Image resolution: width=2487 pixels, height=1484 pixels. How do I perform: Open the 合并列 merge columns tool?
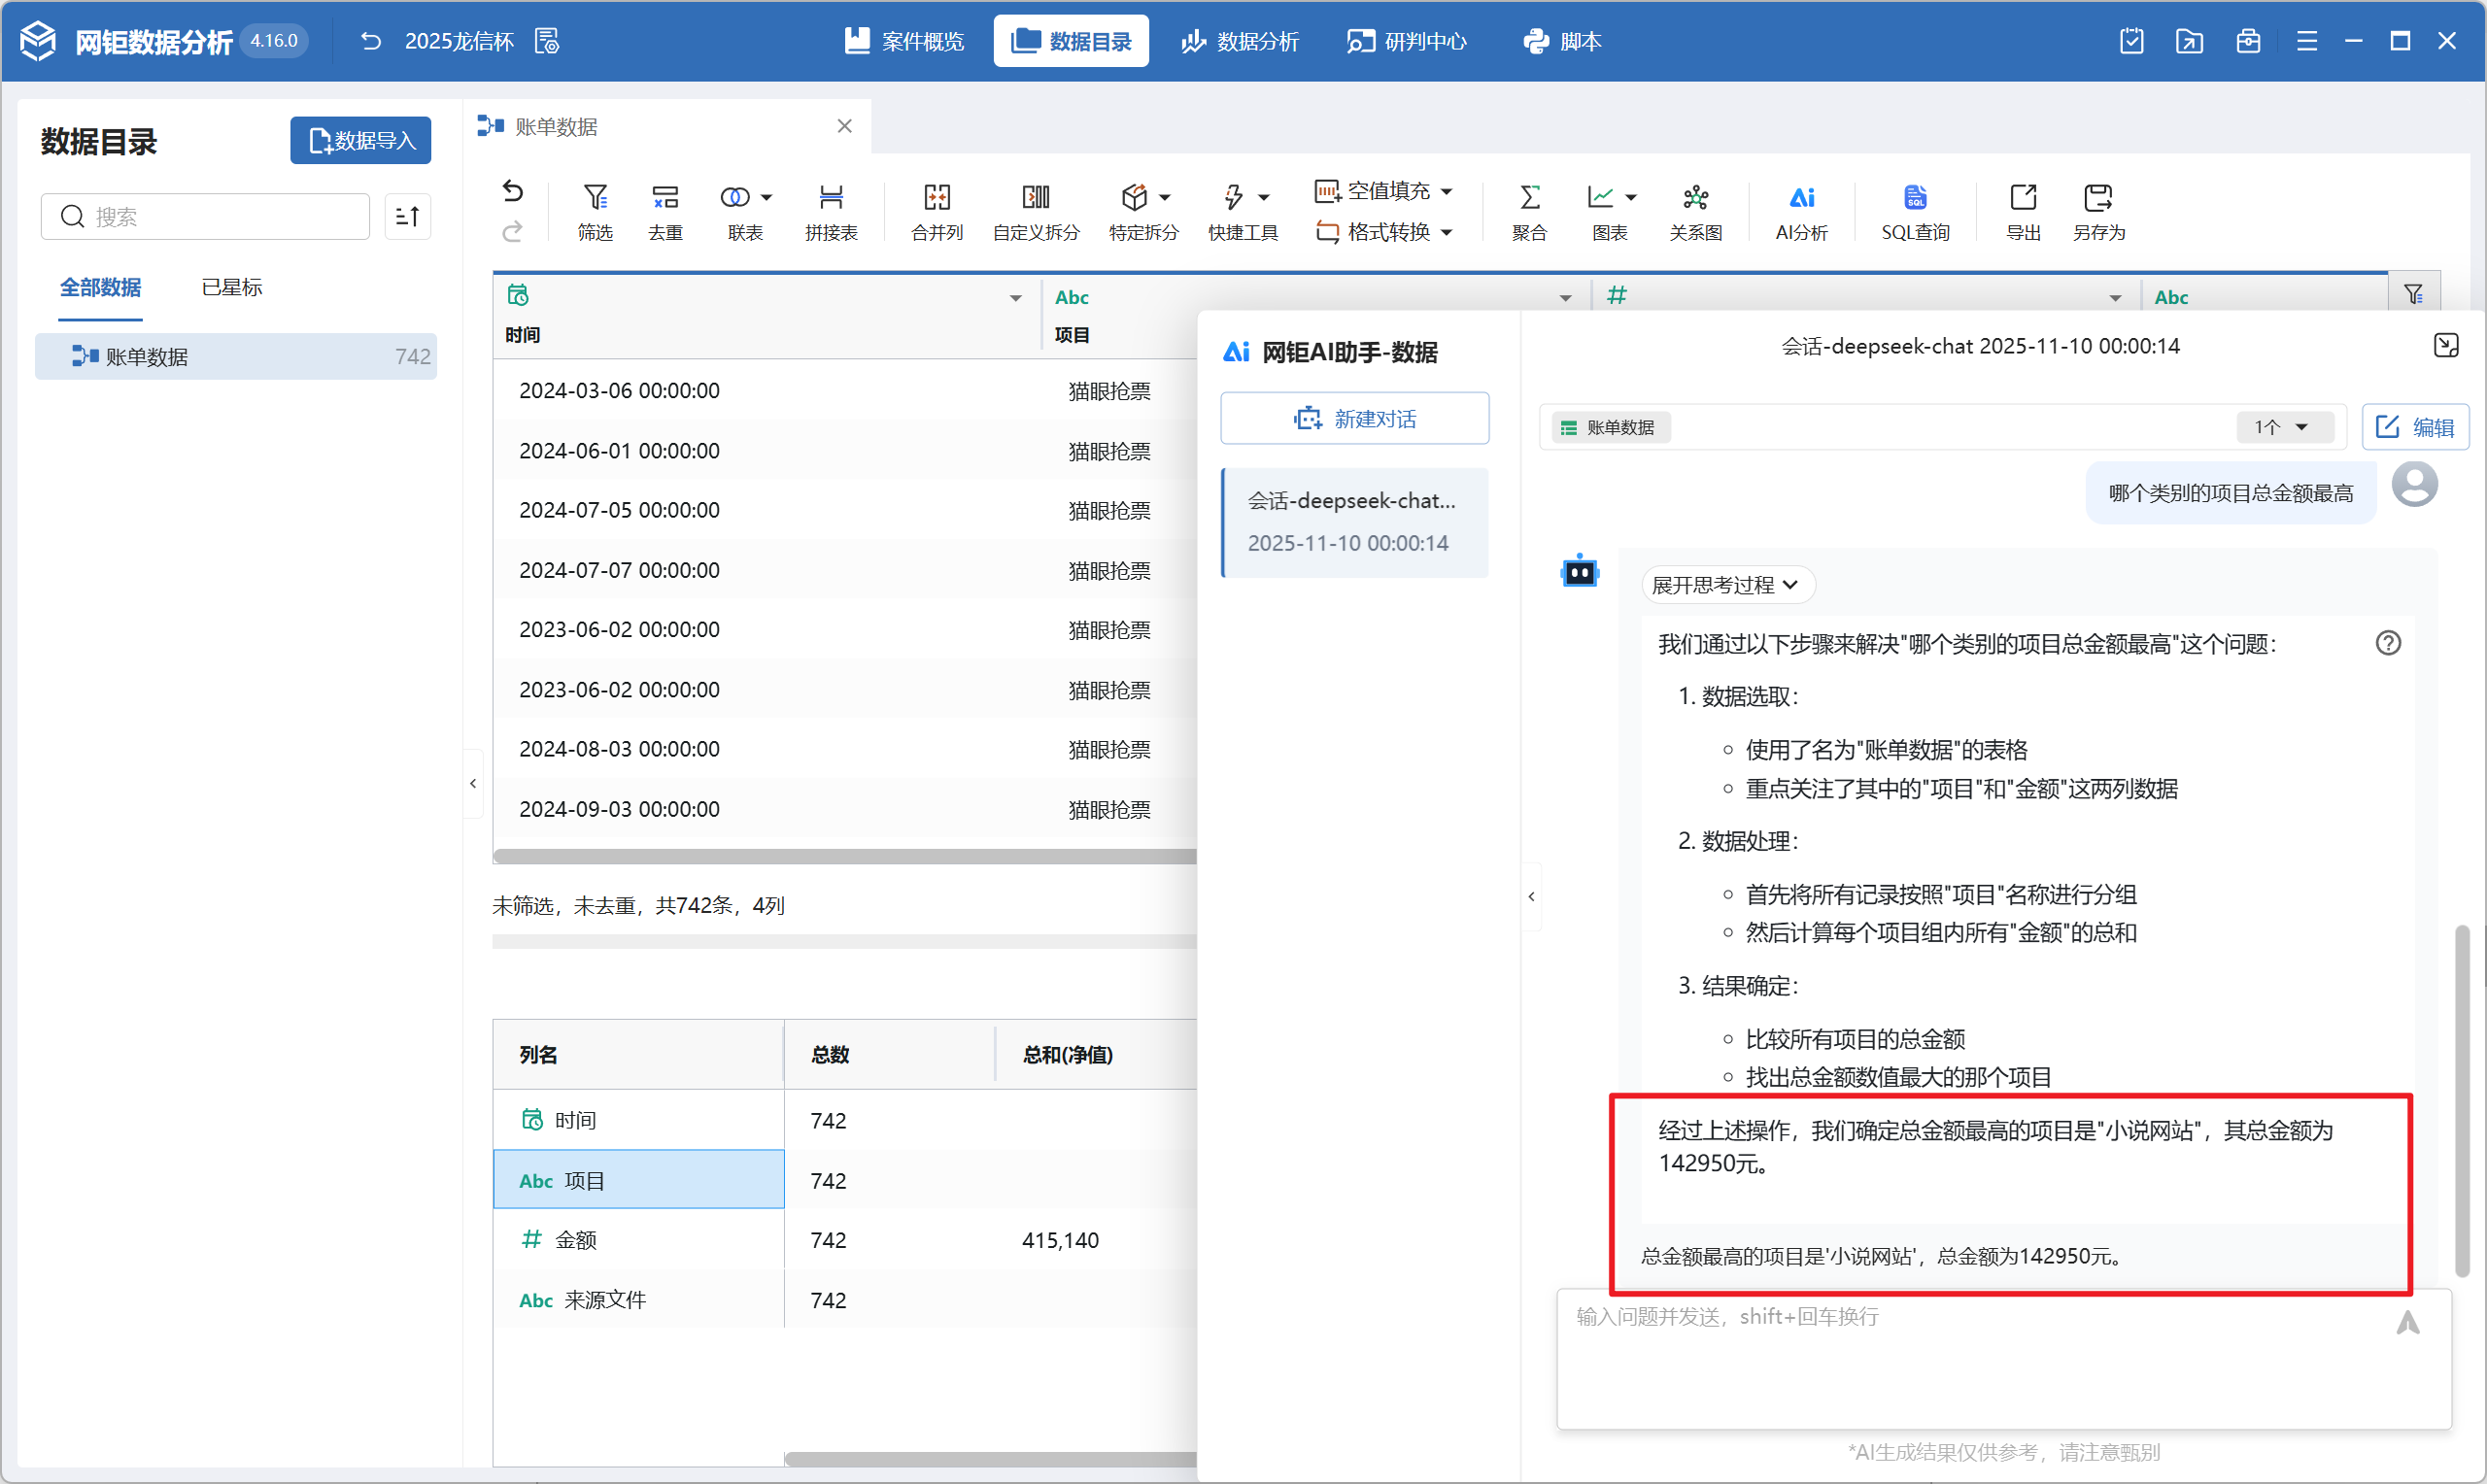pos(937,198)
